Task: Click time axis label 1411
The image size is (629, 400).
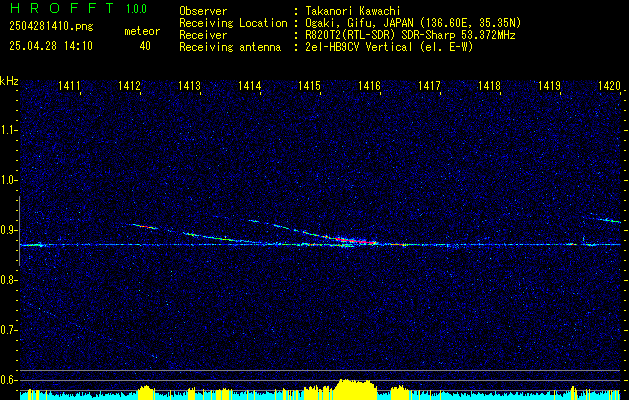Action: (69, 85)
